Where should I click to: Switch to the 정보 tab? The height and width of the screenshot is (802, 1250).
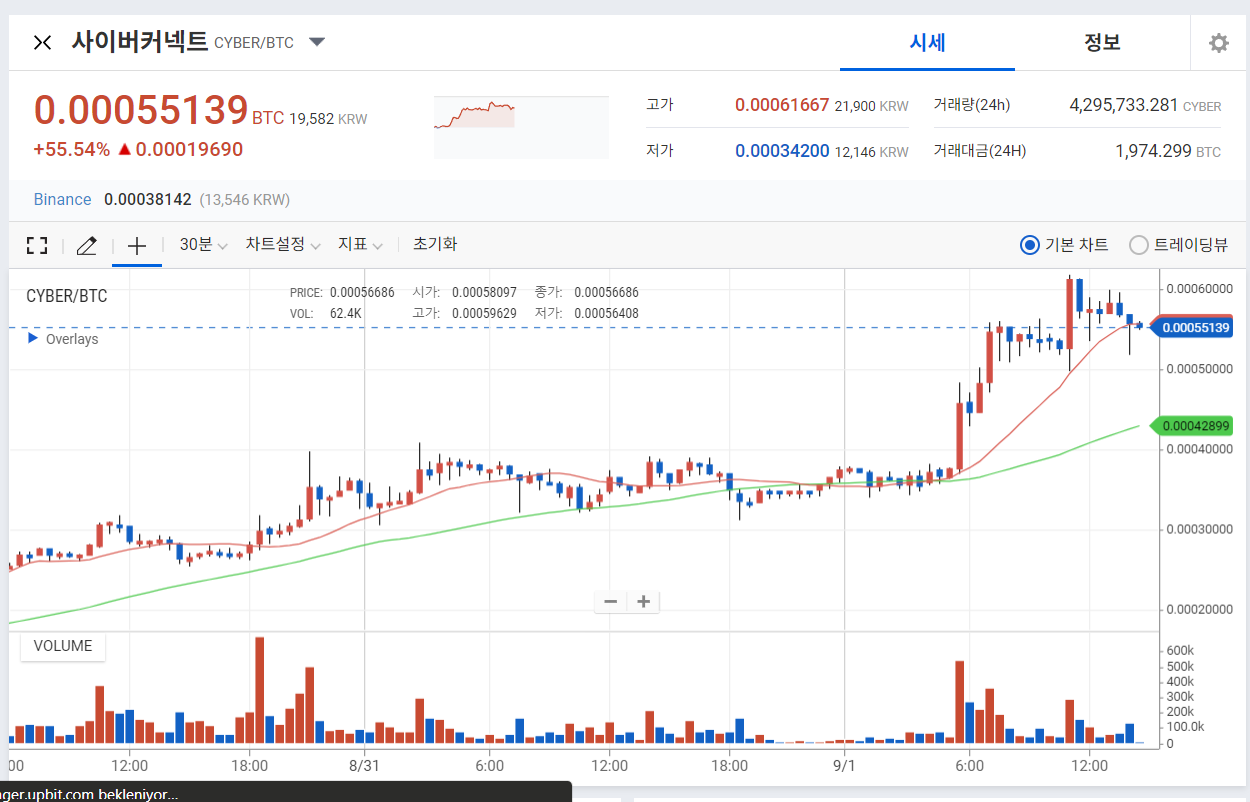pos(1102,43)
